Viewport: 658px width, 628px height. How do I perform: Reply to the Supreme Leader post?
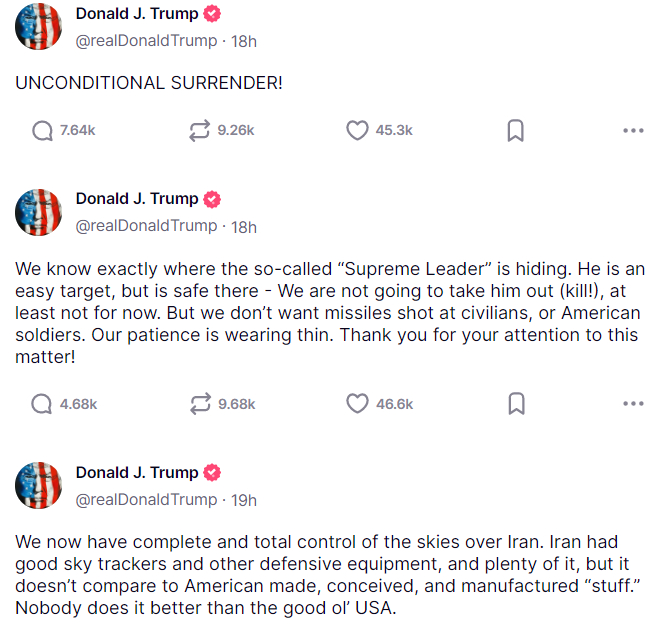pyautogui.click(x=42, y=404)
